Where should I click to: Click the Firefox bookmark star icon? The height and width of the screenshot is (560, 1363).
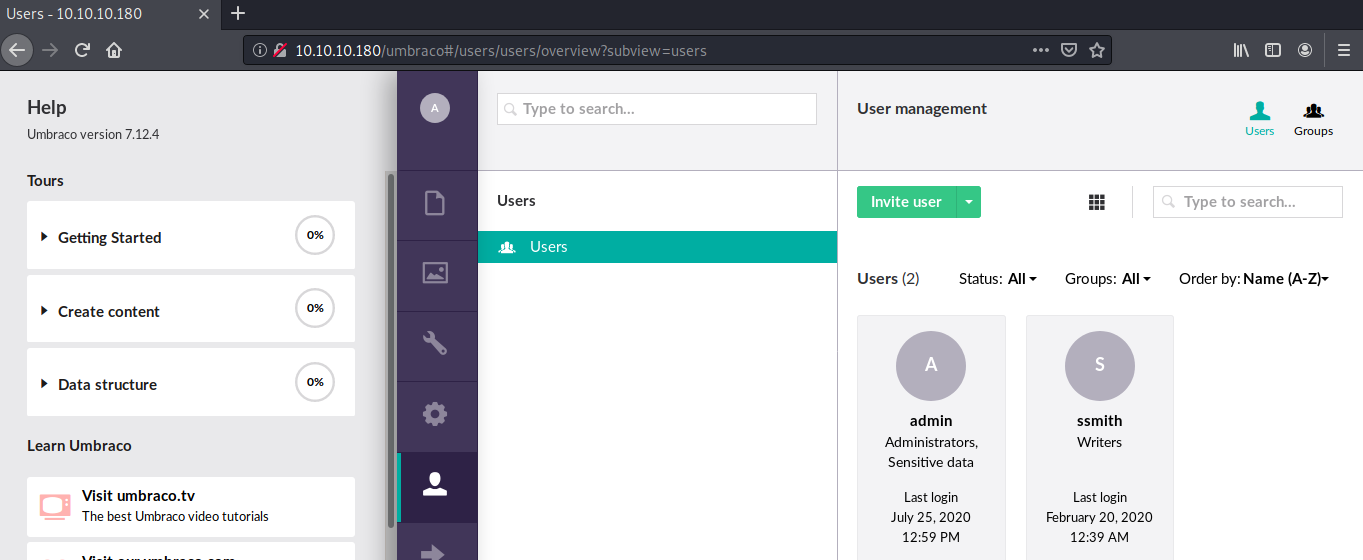[x=1096, y=50]
